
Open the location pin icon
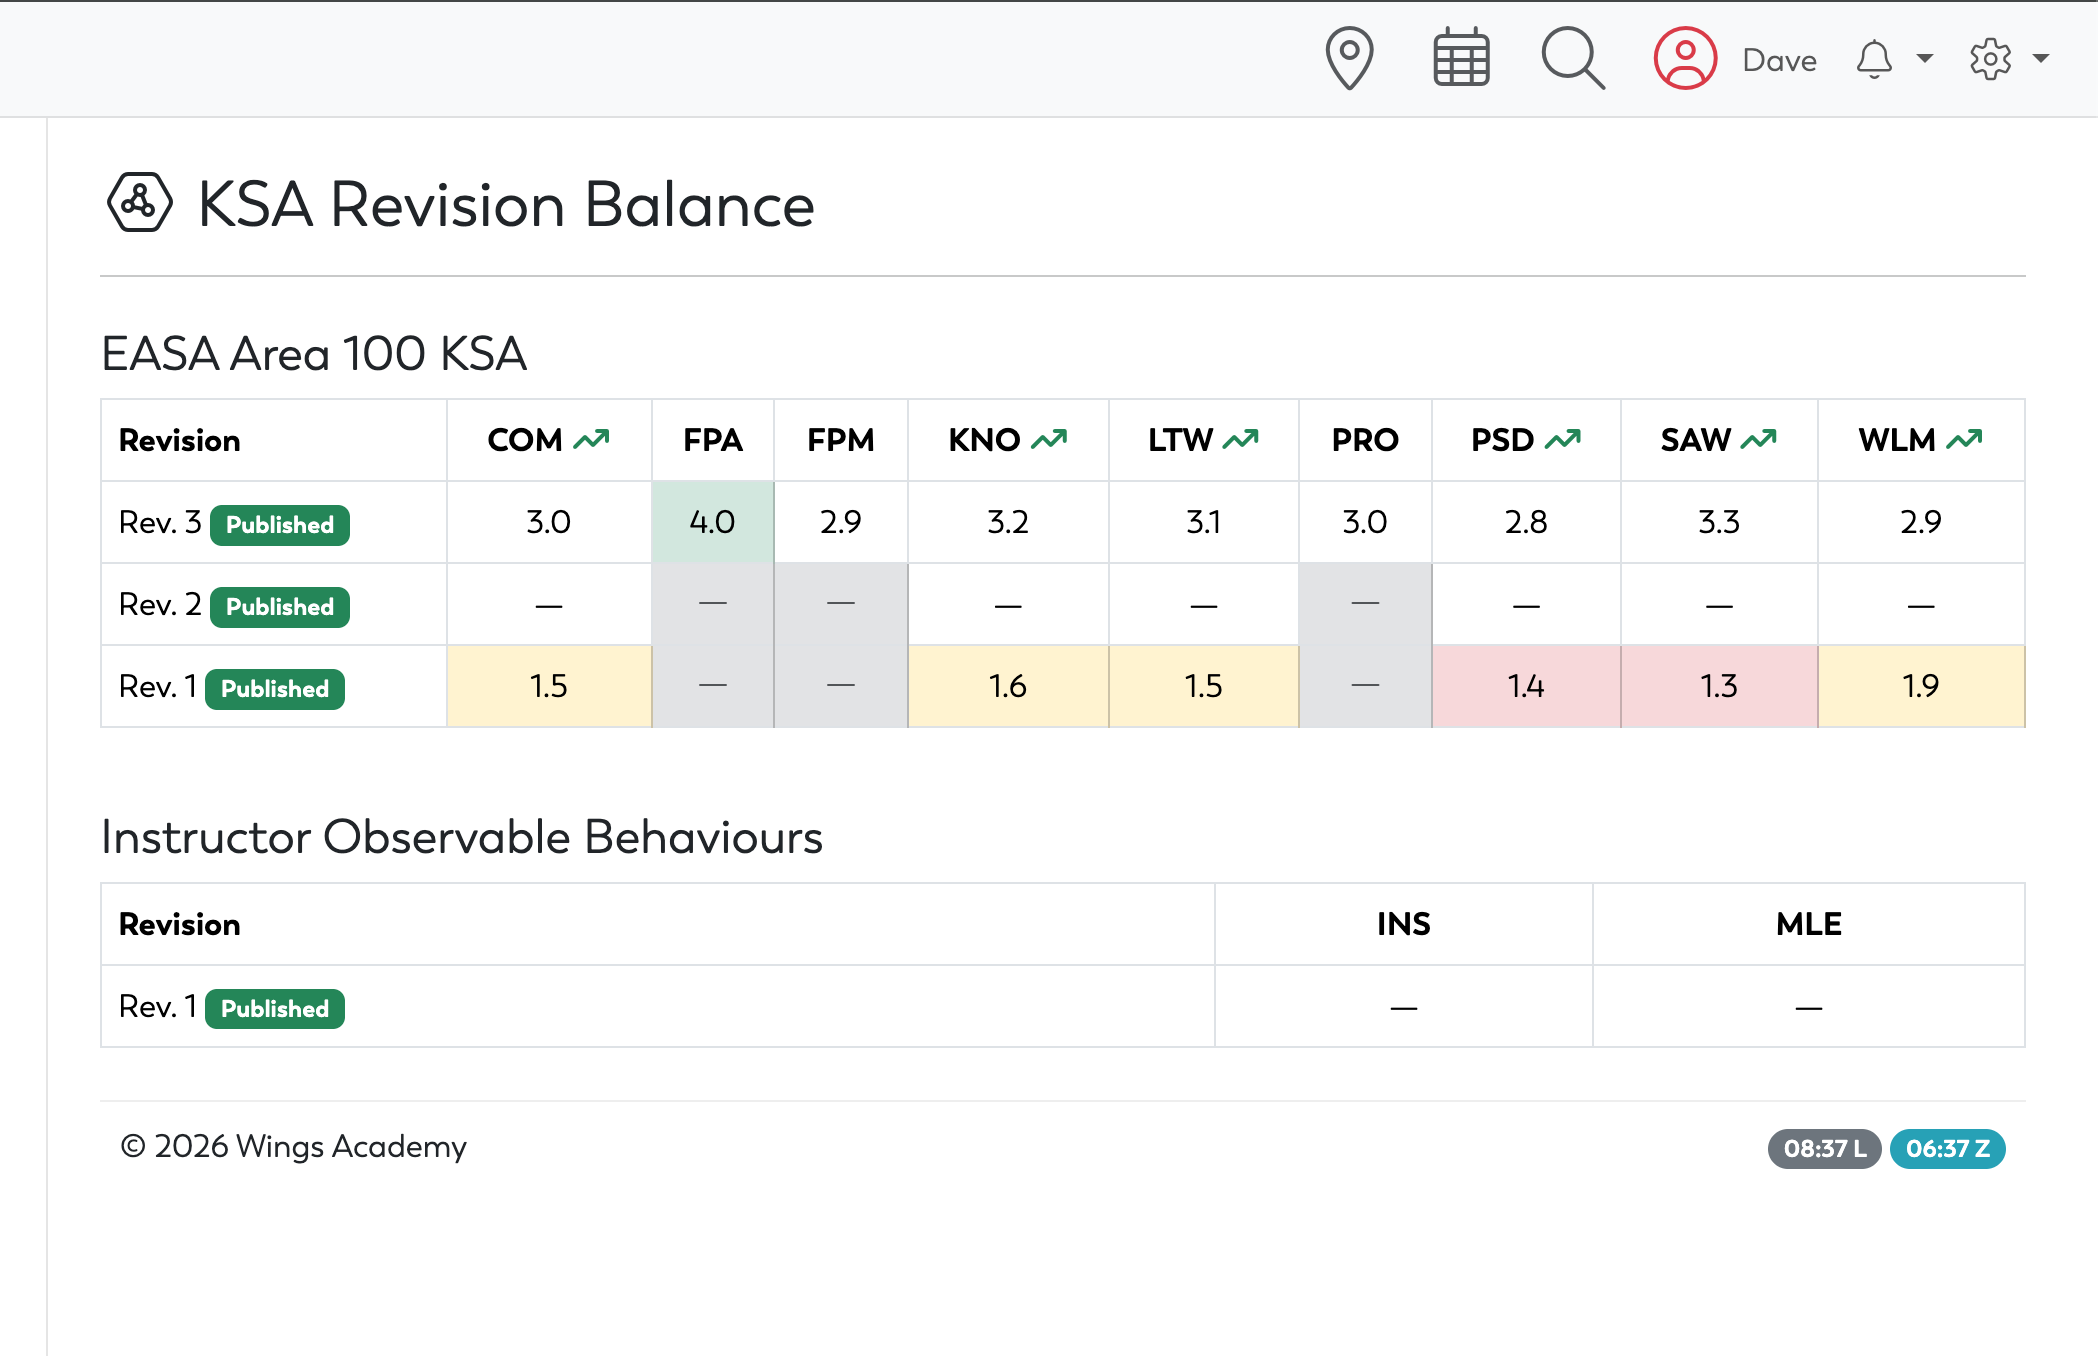click(1349, 58)
